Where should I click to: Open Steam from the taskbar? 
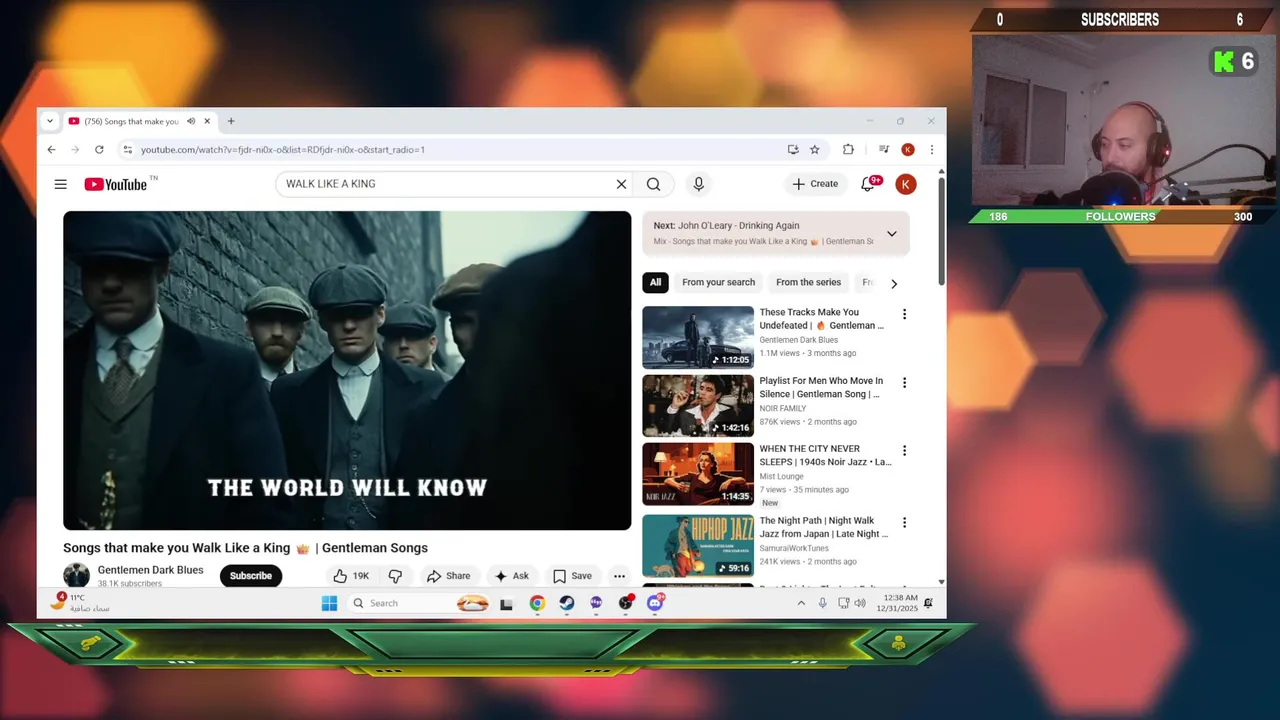(x=566, y=603)
